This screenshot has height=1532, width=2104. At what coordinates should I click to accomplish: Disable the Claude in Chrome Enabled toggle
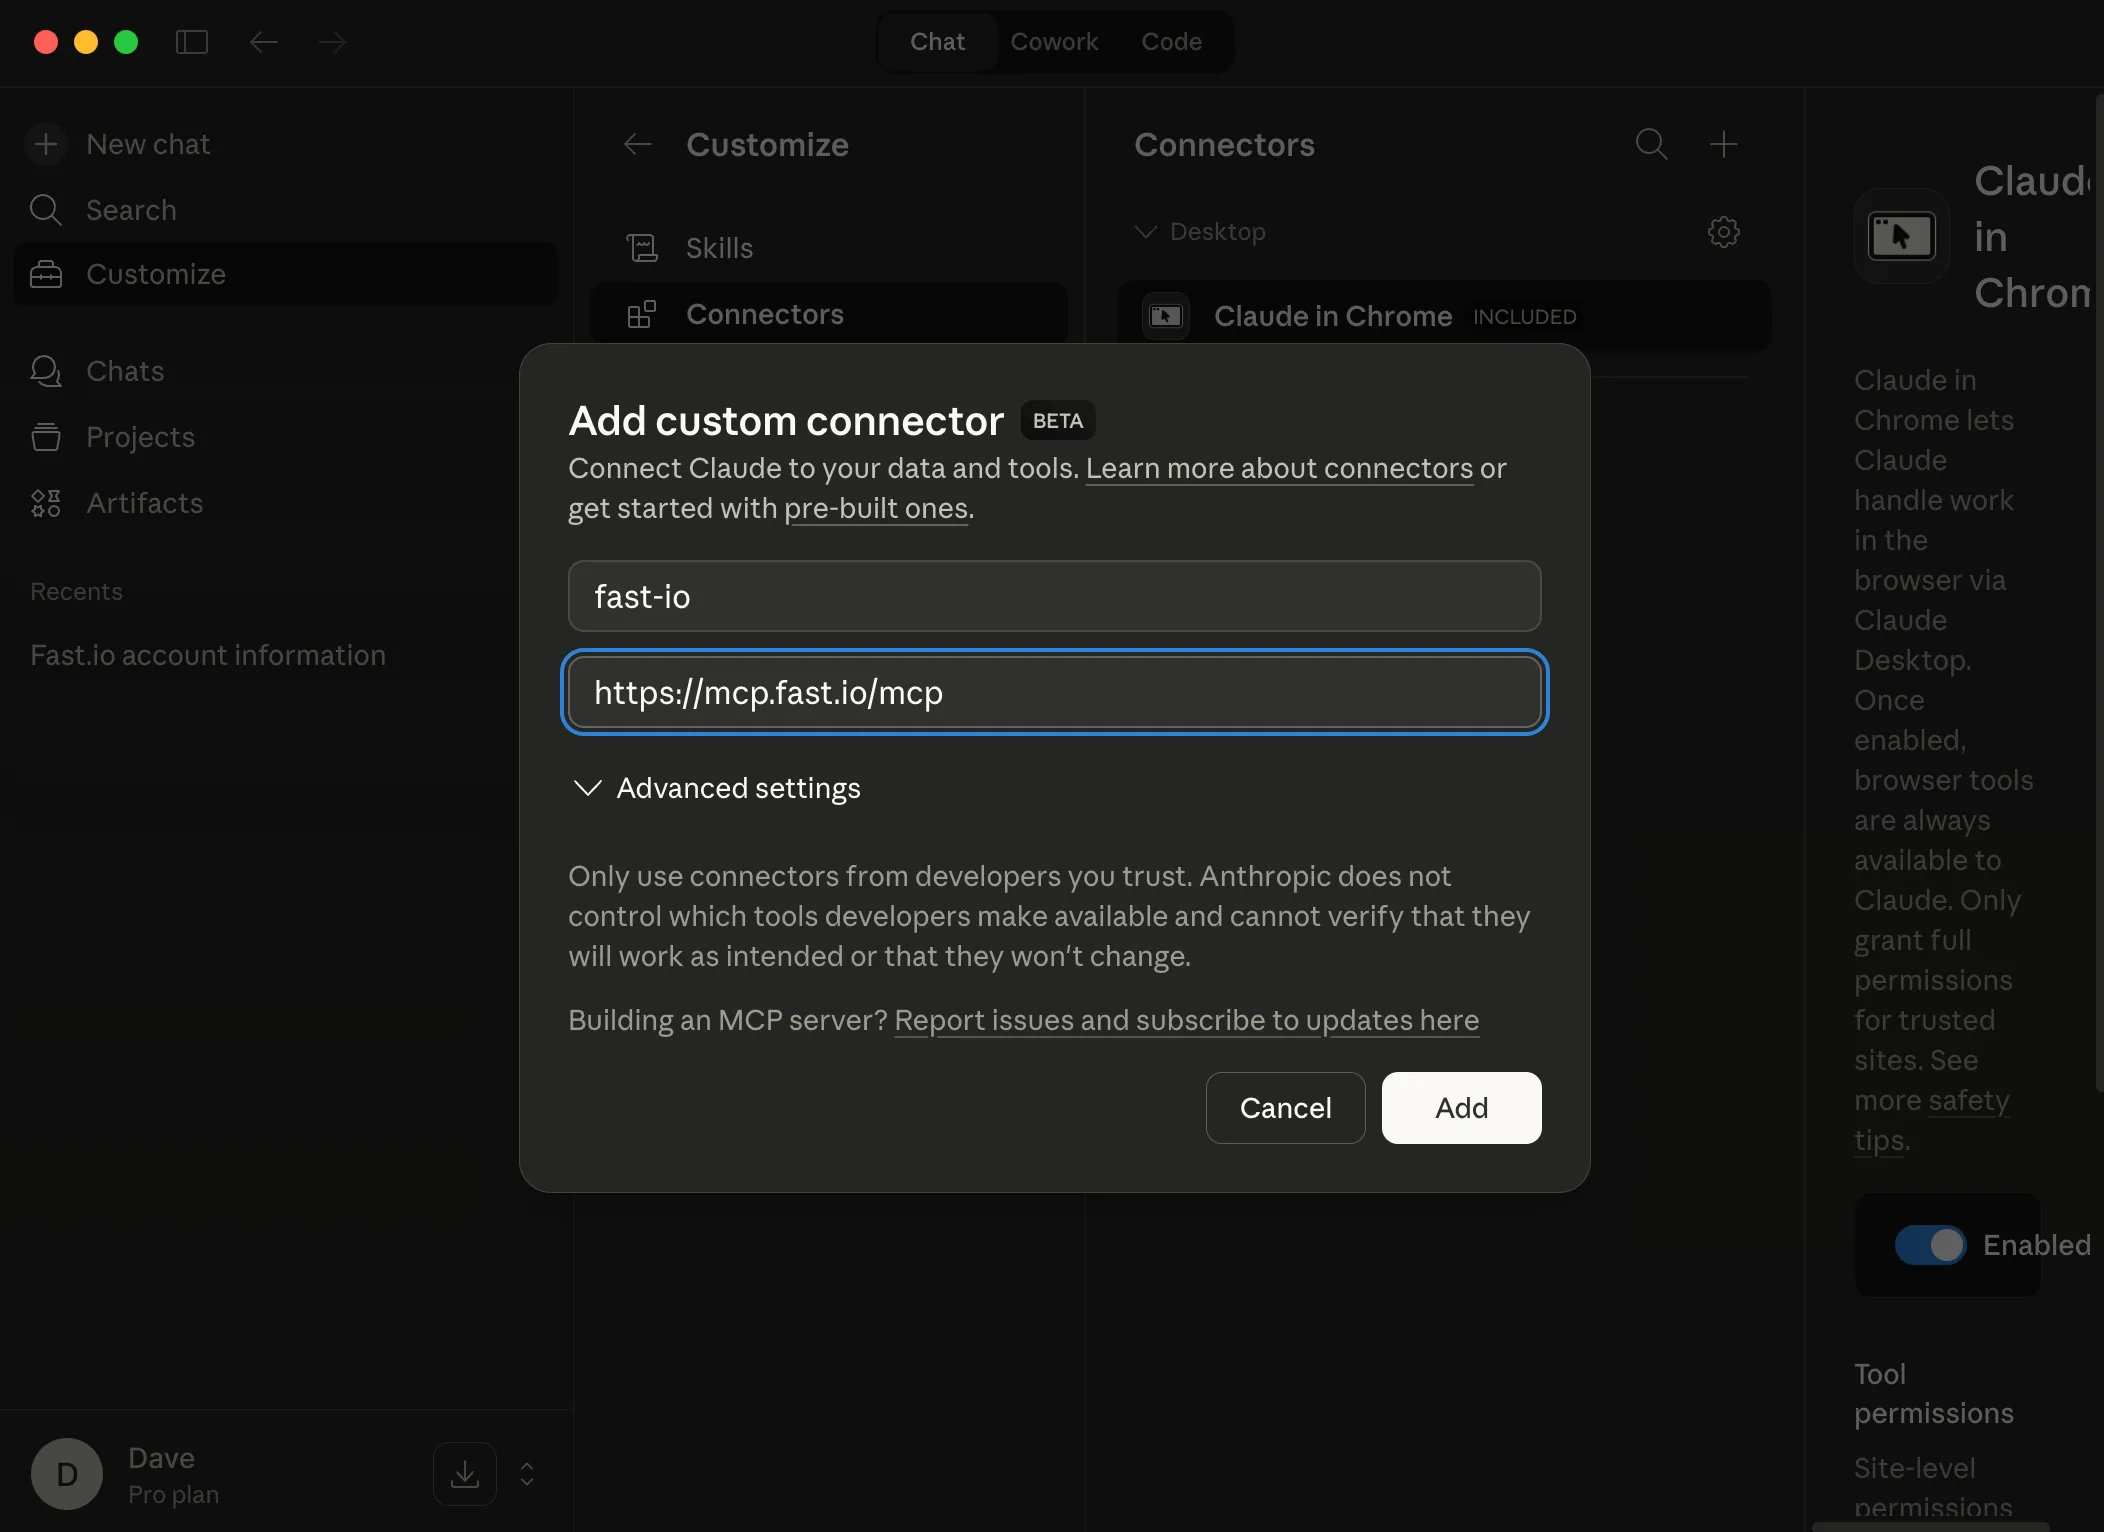coord(1932,1245)
